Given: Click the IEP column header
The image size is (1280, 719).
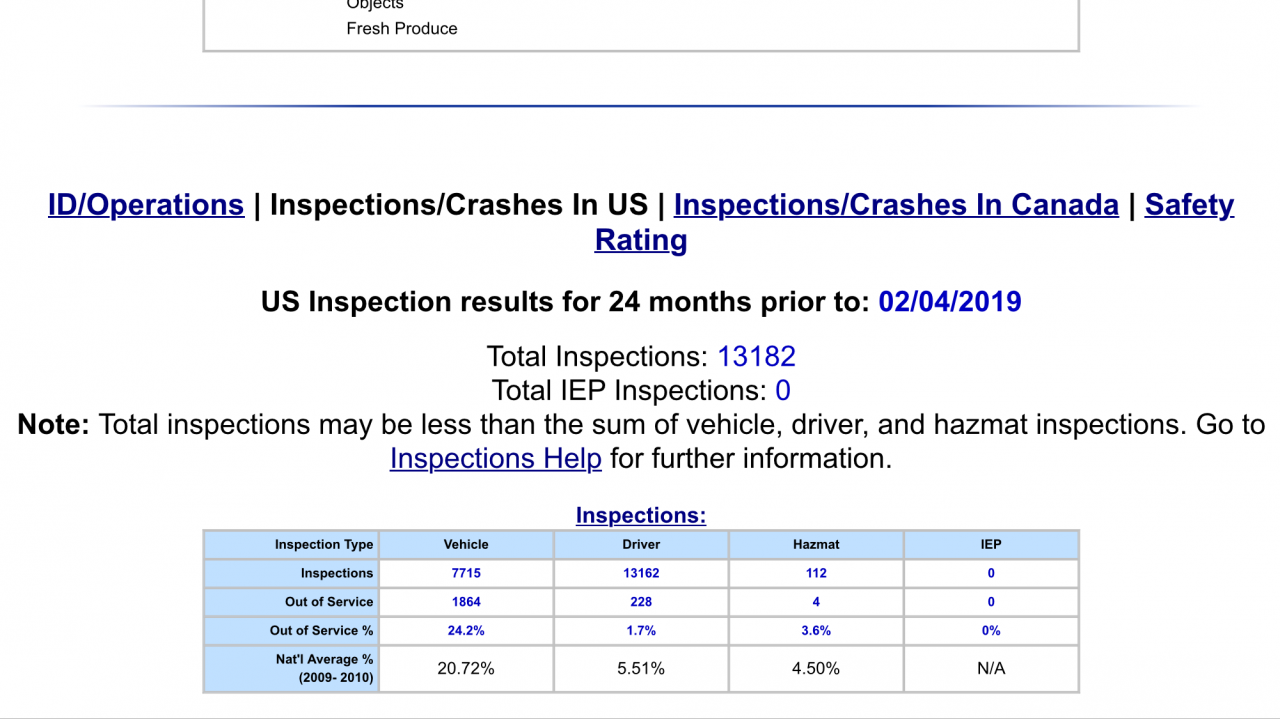Looking at the screenshot, I should tap(991, 545).
